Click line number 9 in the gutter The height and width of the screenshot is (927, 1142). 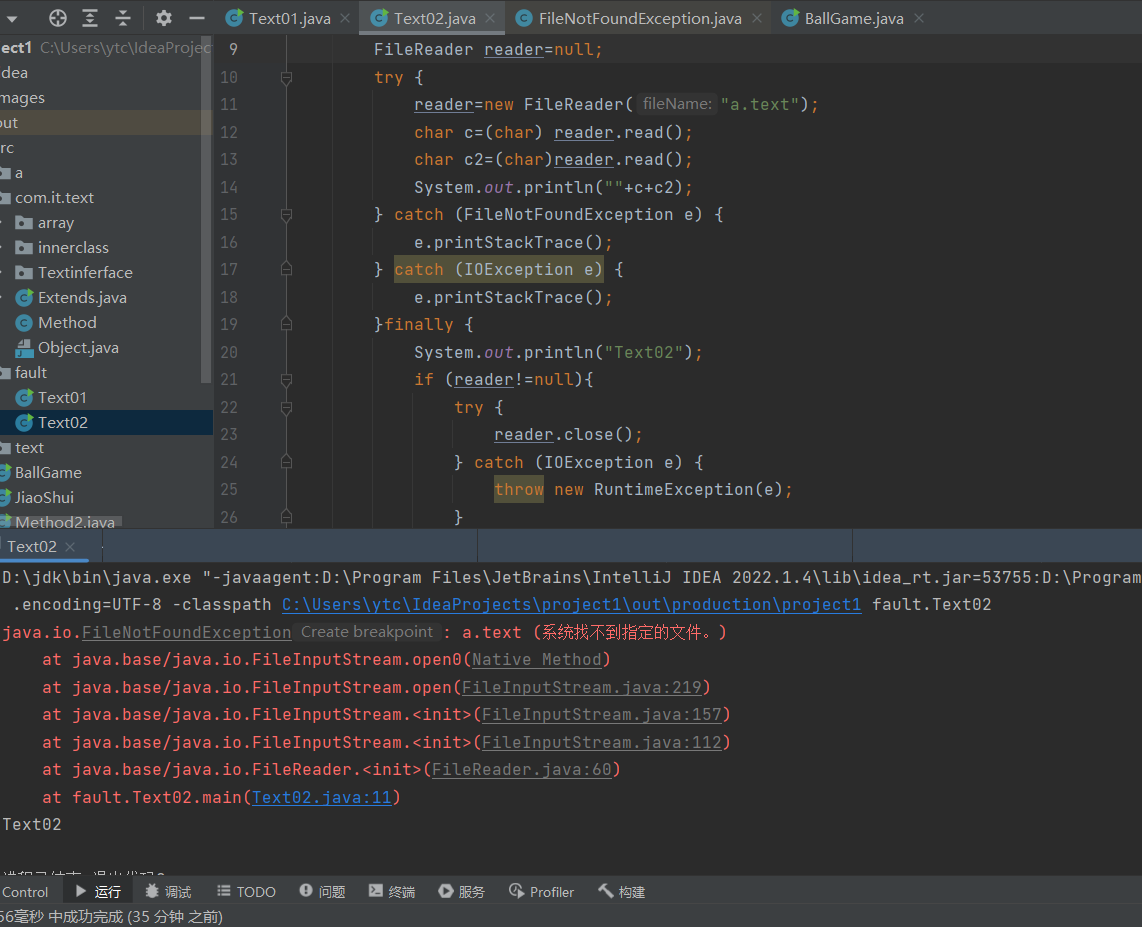[x=233, y=50]
